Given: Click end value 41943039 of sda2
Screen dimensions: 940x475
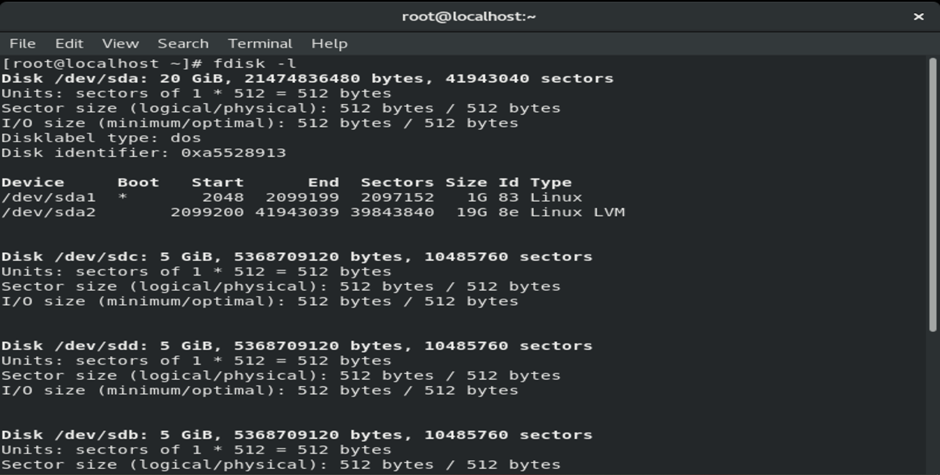Looking at the screenshot, I should tap(297, 212).
